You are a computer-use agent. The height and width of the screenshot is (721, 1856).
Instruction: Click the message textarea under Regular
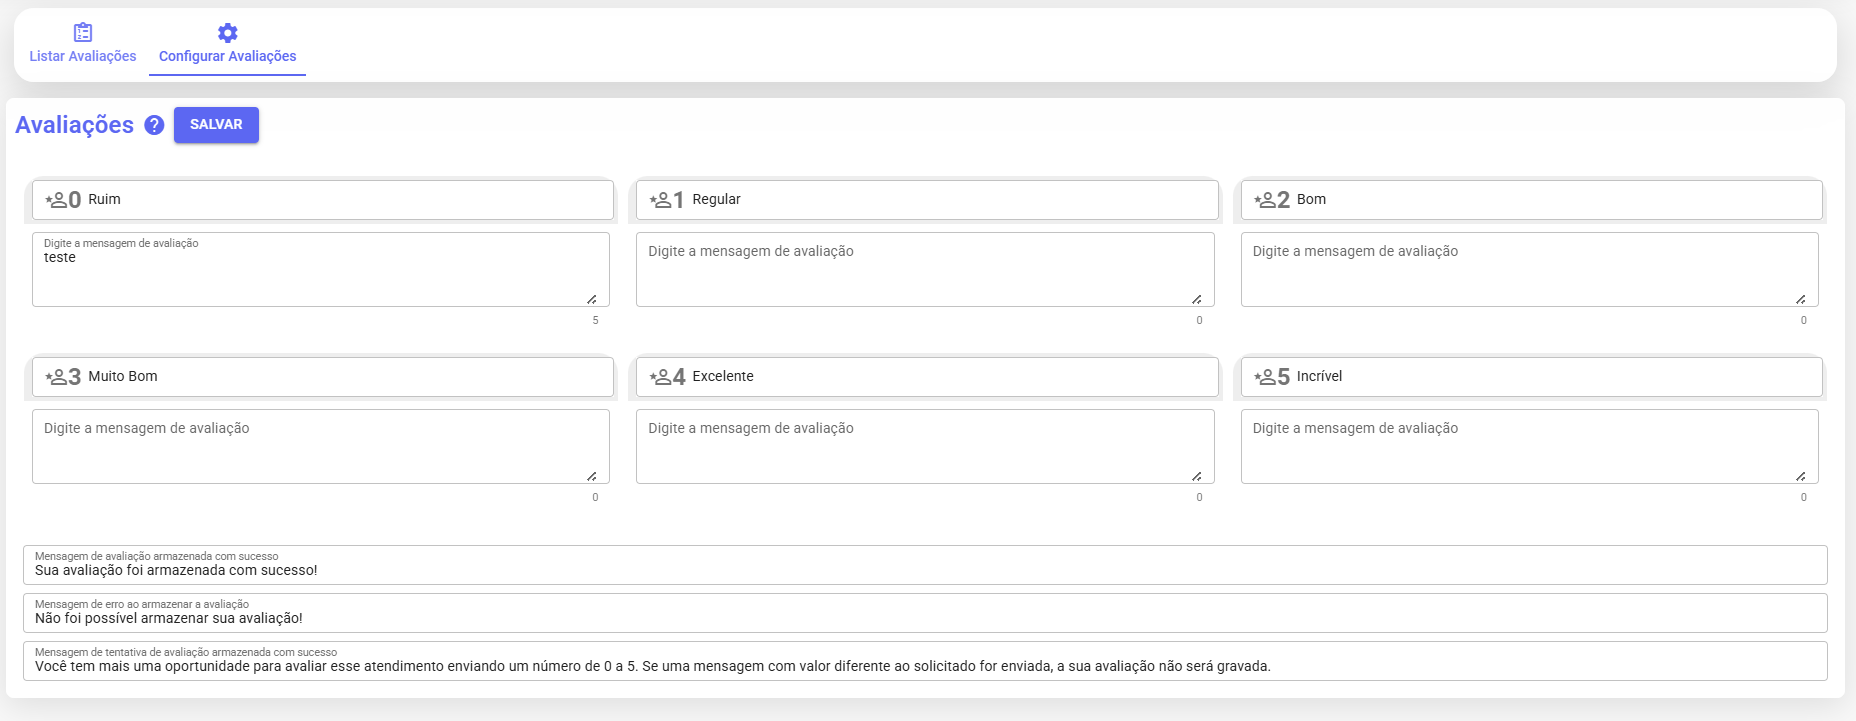tap(924, 270)
